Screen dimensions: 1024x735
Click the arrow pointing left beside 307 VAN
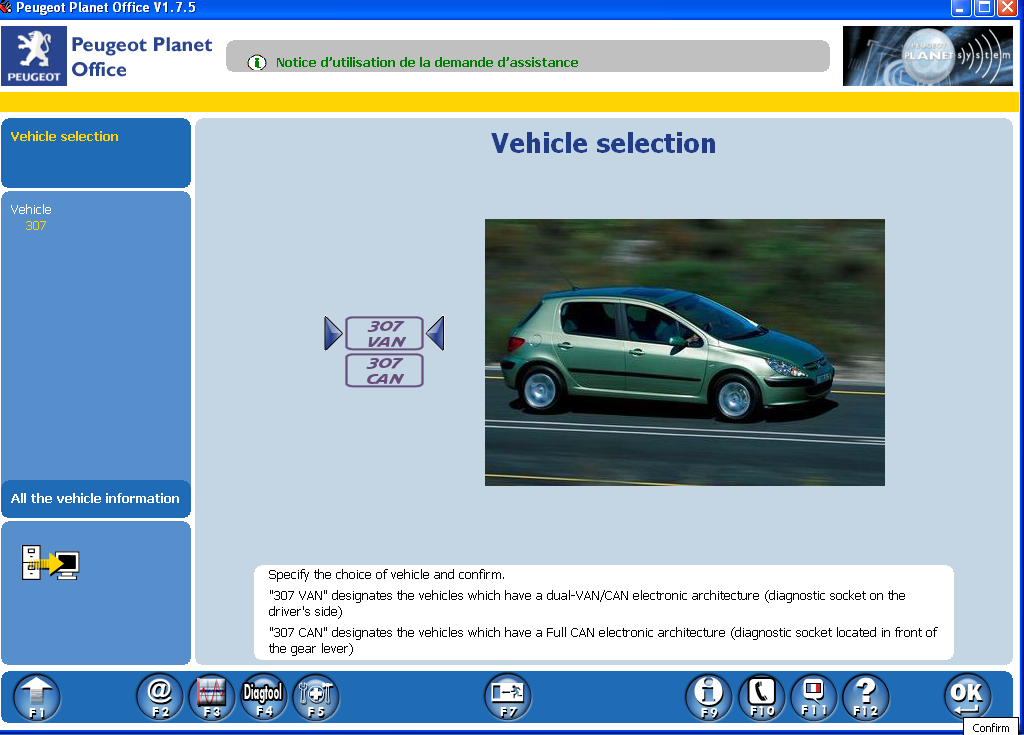click(436, 333)
